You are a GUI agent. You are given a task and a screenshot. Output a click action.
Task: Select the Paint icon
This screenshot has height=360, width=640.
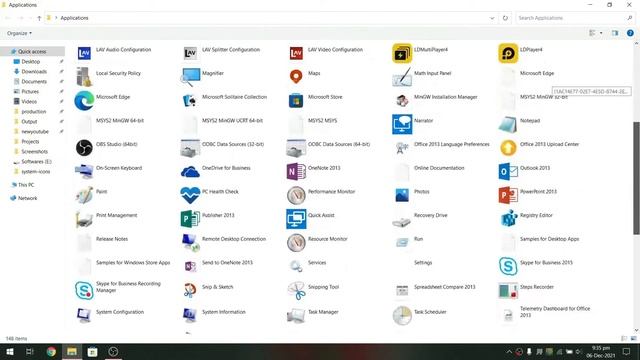tap(84, 195)
